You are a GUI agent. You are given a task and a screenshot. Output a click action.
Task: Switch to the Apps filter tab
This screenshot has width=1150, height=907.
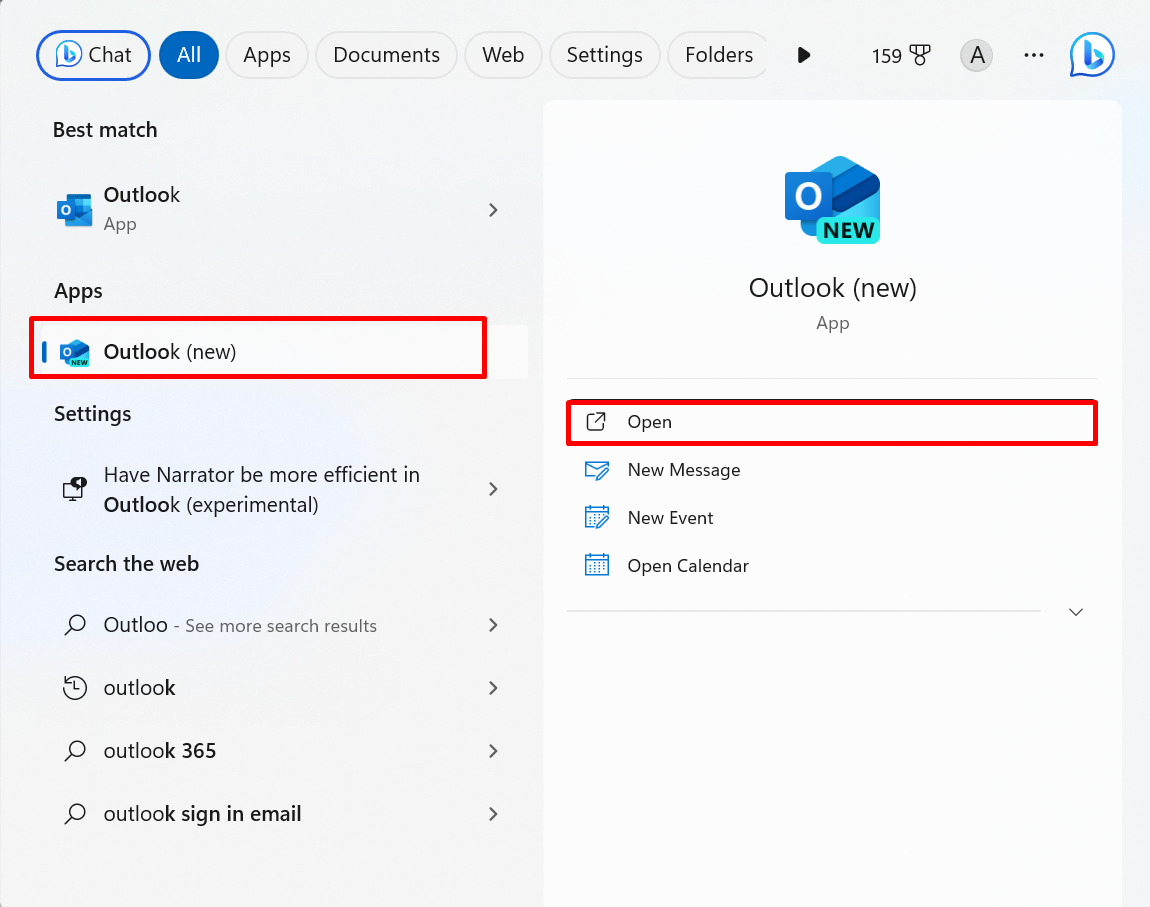pyautogui.click(x=267, y=55)
